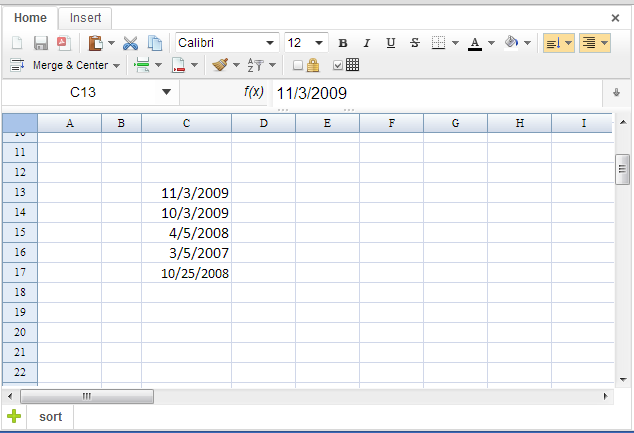Select column A header

pos(70,123)
